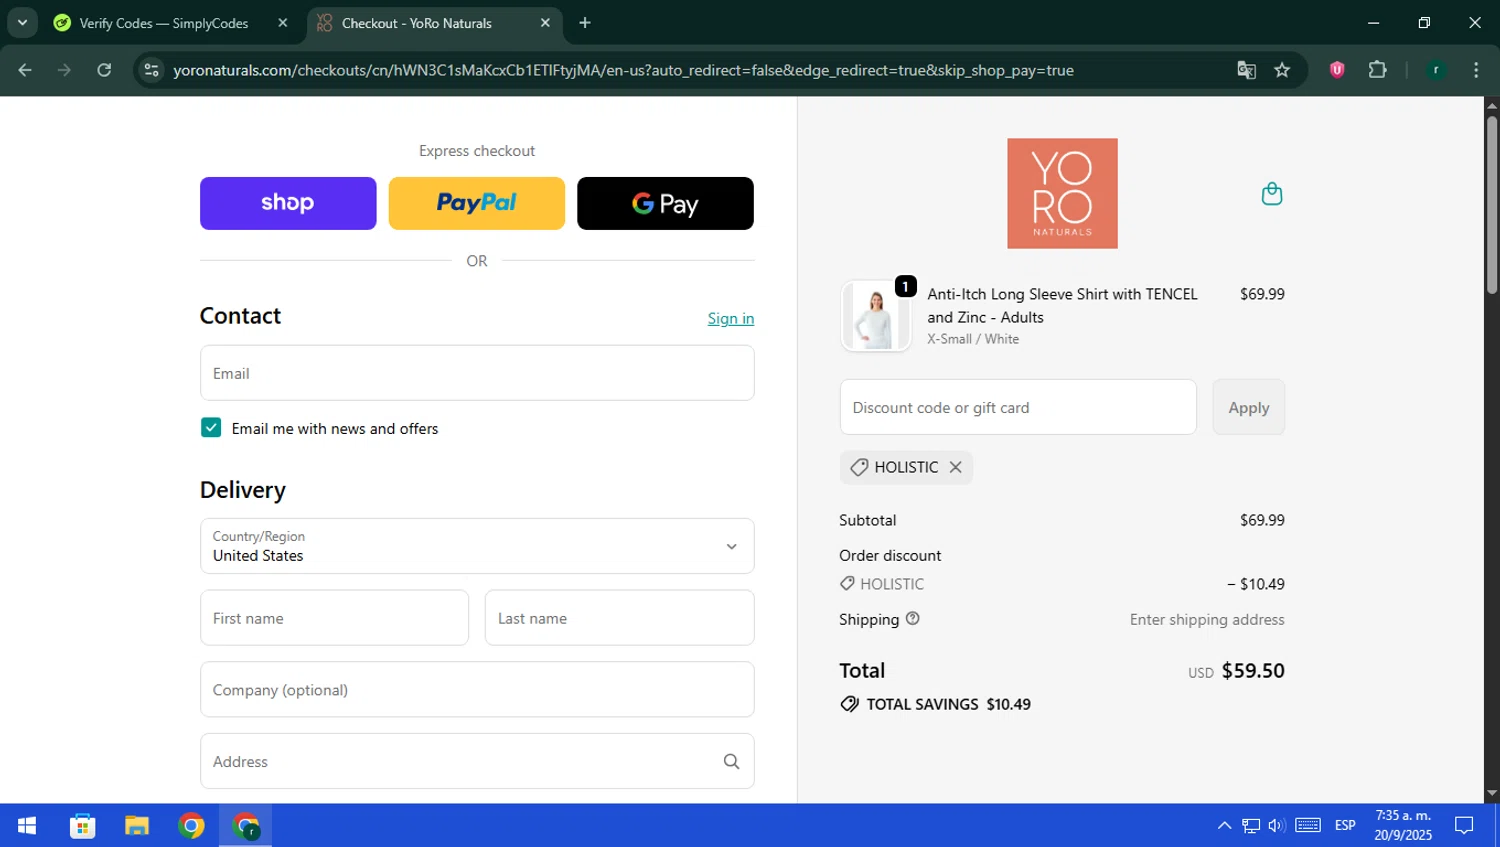
Task: Open Microsoft Store from the taskbar
Action: click(82, 826)
